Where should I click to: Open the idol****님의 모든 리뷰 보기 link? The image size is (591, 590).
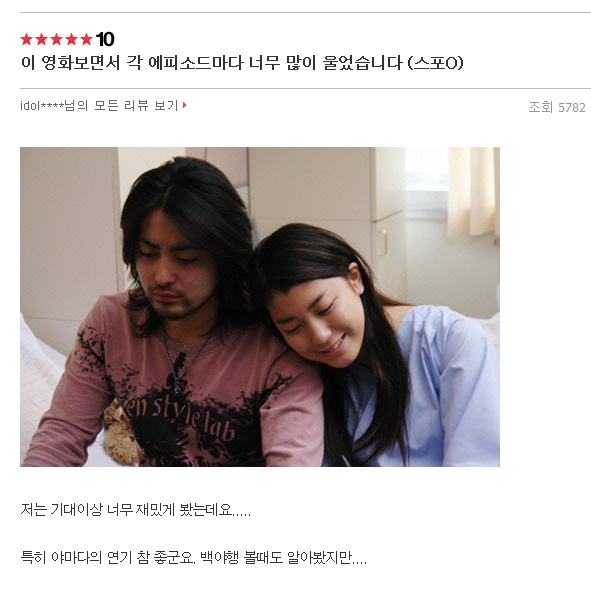[x=103, y=106]
